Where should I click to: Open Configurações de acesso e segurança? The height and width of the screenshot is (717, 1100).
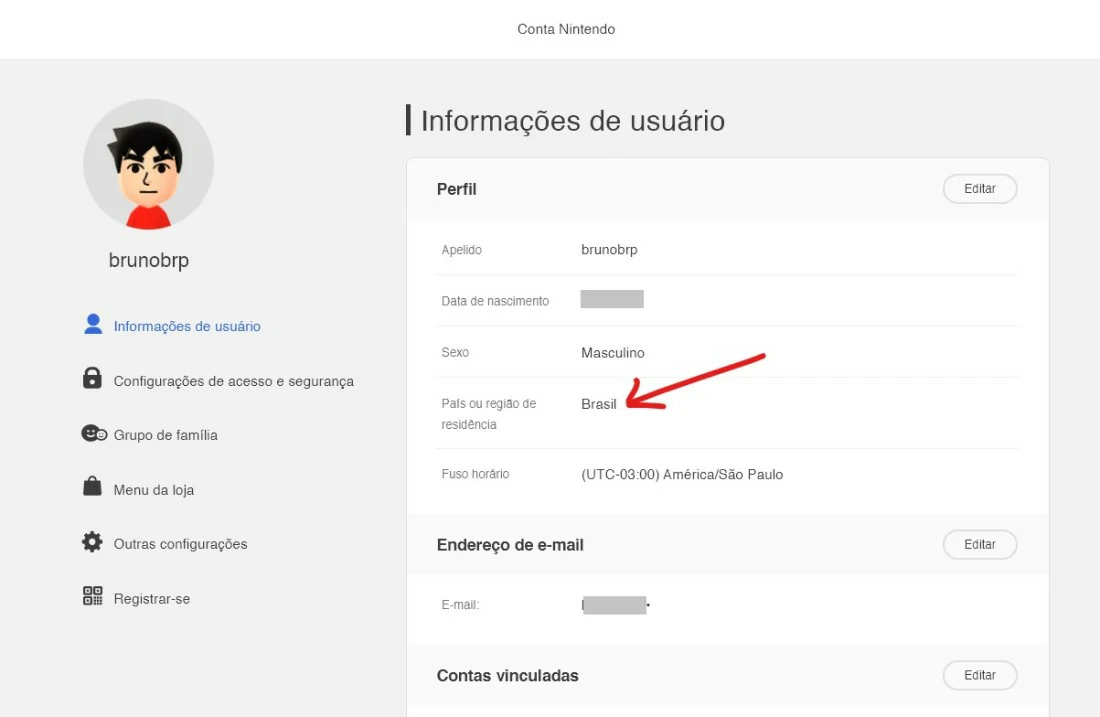point(234,381)
